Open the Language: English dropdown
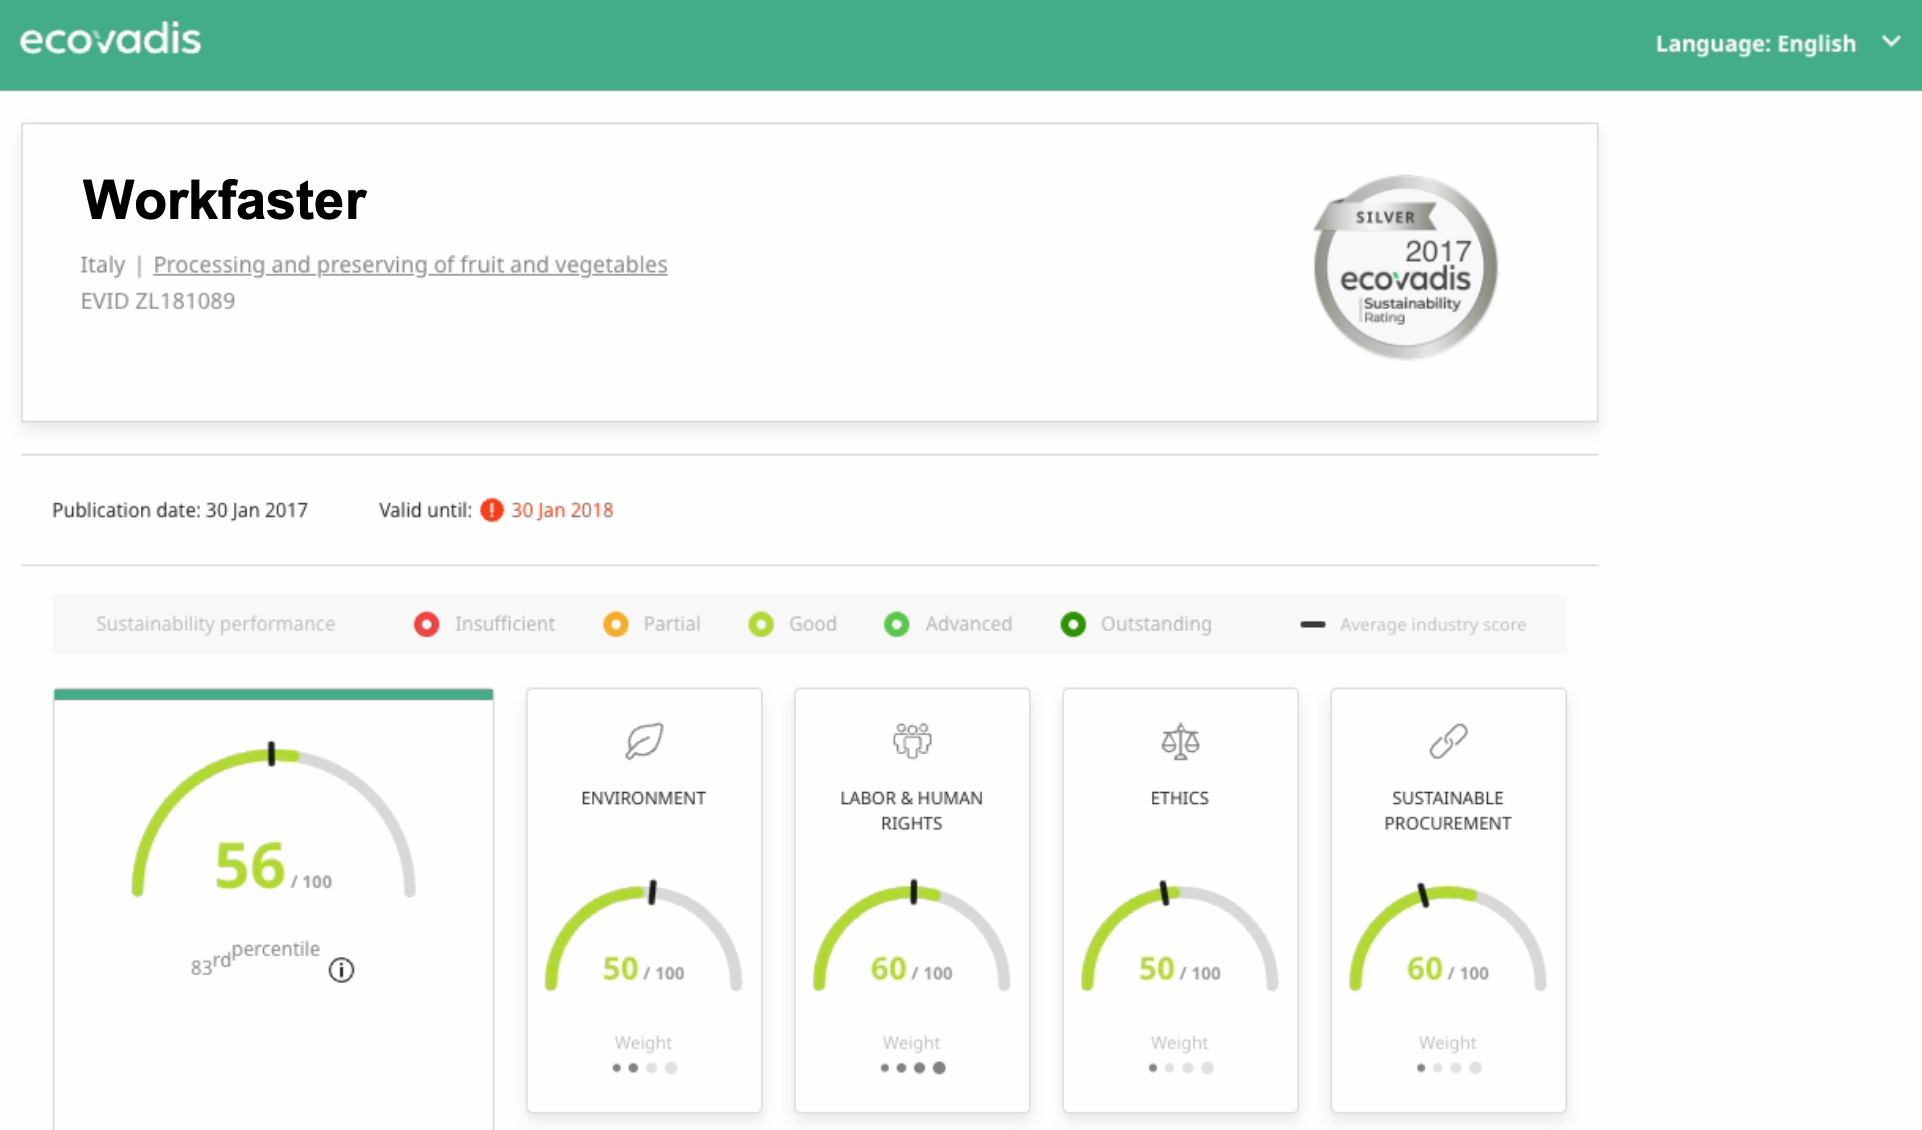This screenshot has width=1922, height=1130. 1777,43
